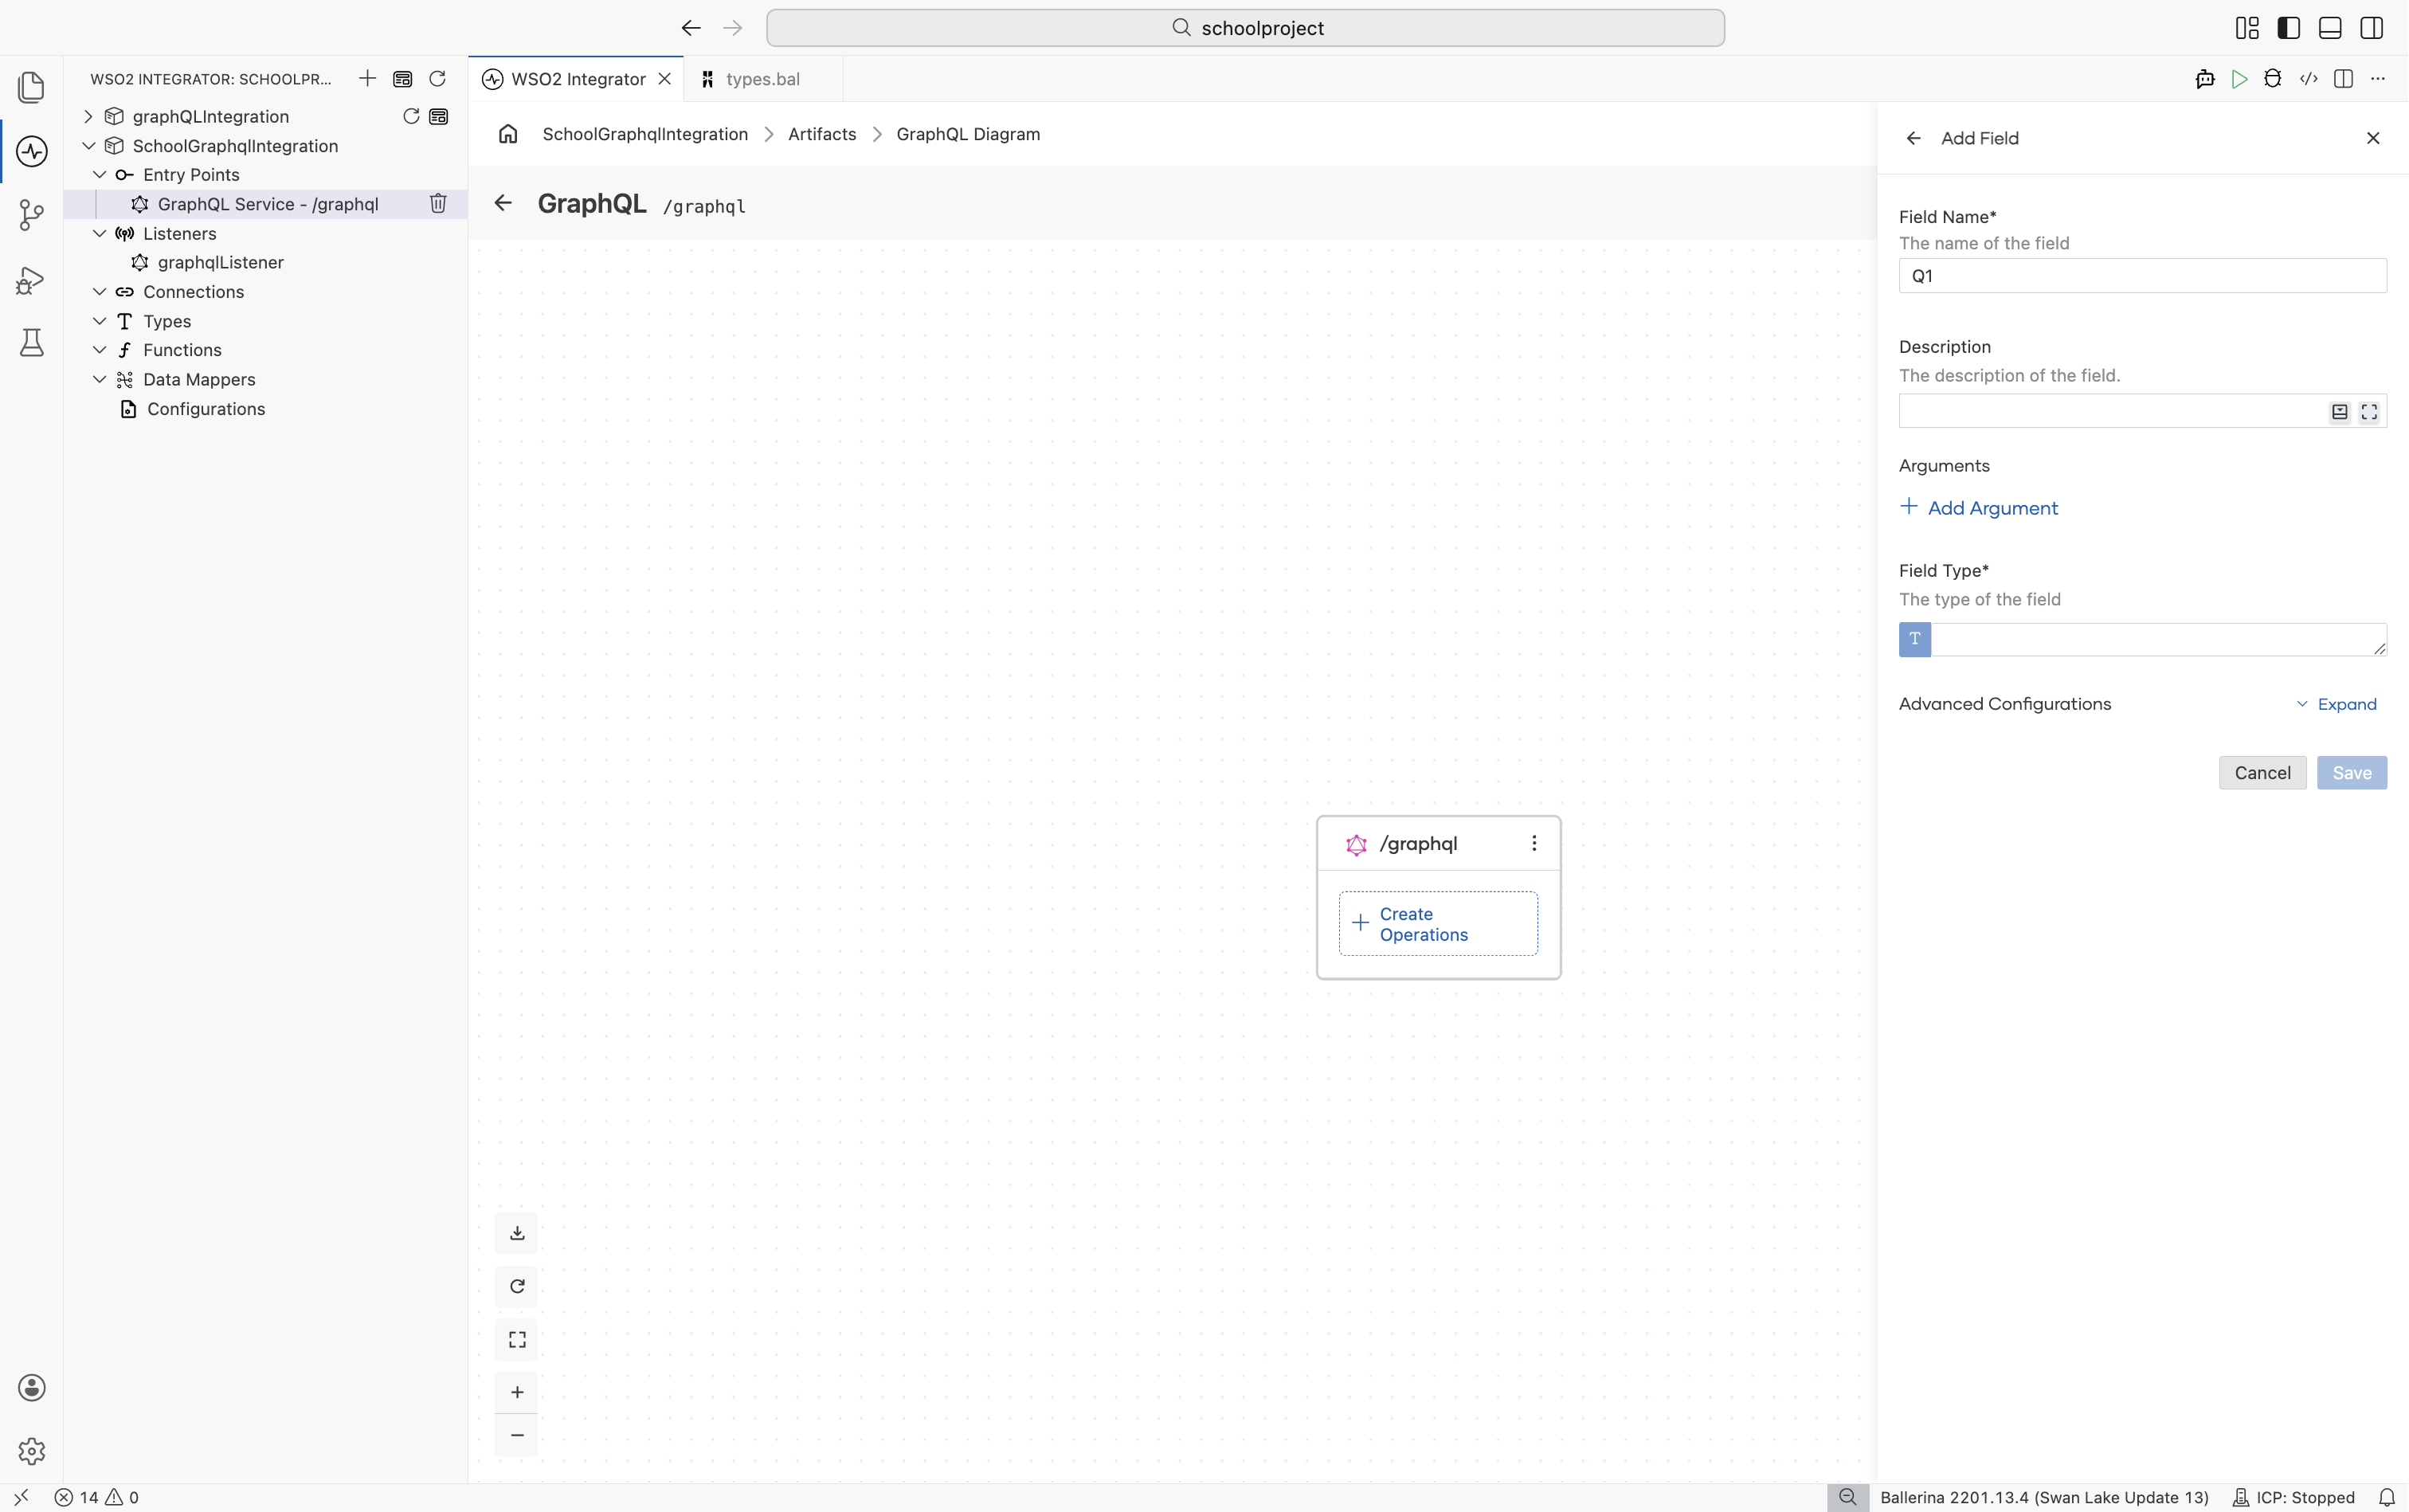Zoom in on the diagram
Image resolution: width=2409 pixels, height=1512 pixels.
point(517,1392)
